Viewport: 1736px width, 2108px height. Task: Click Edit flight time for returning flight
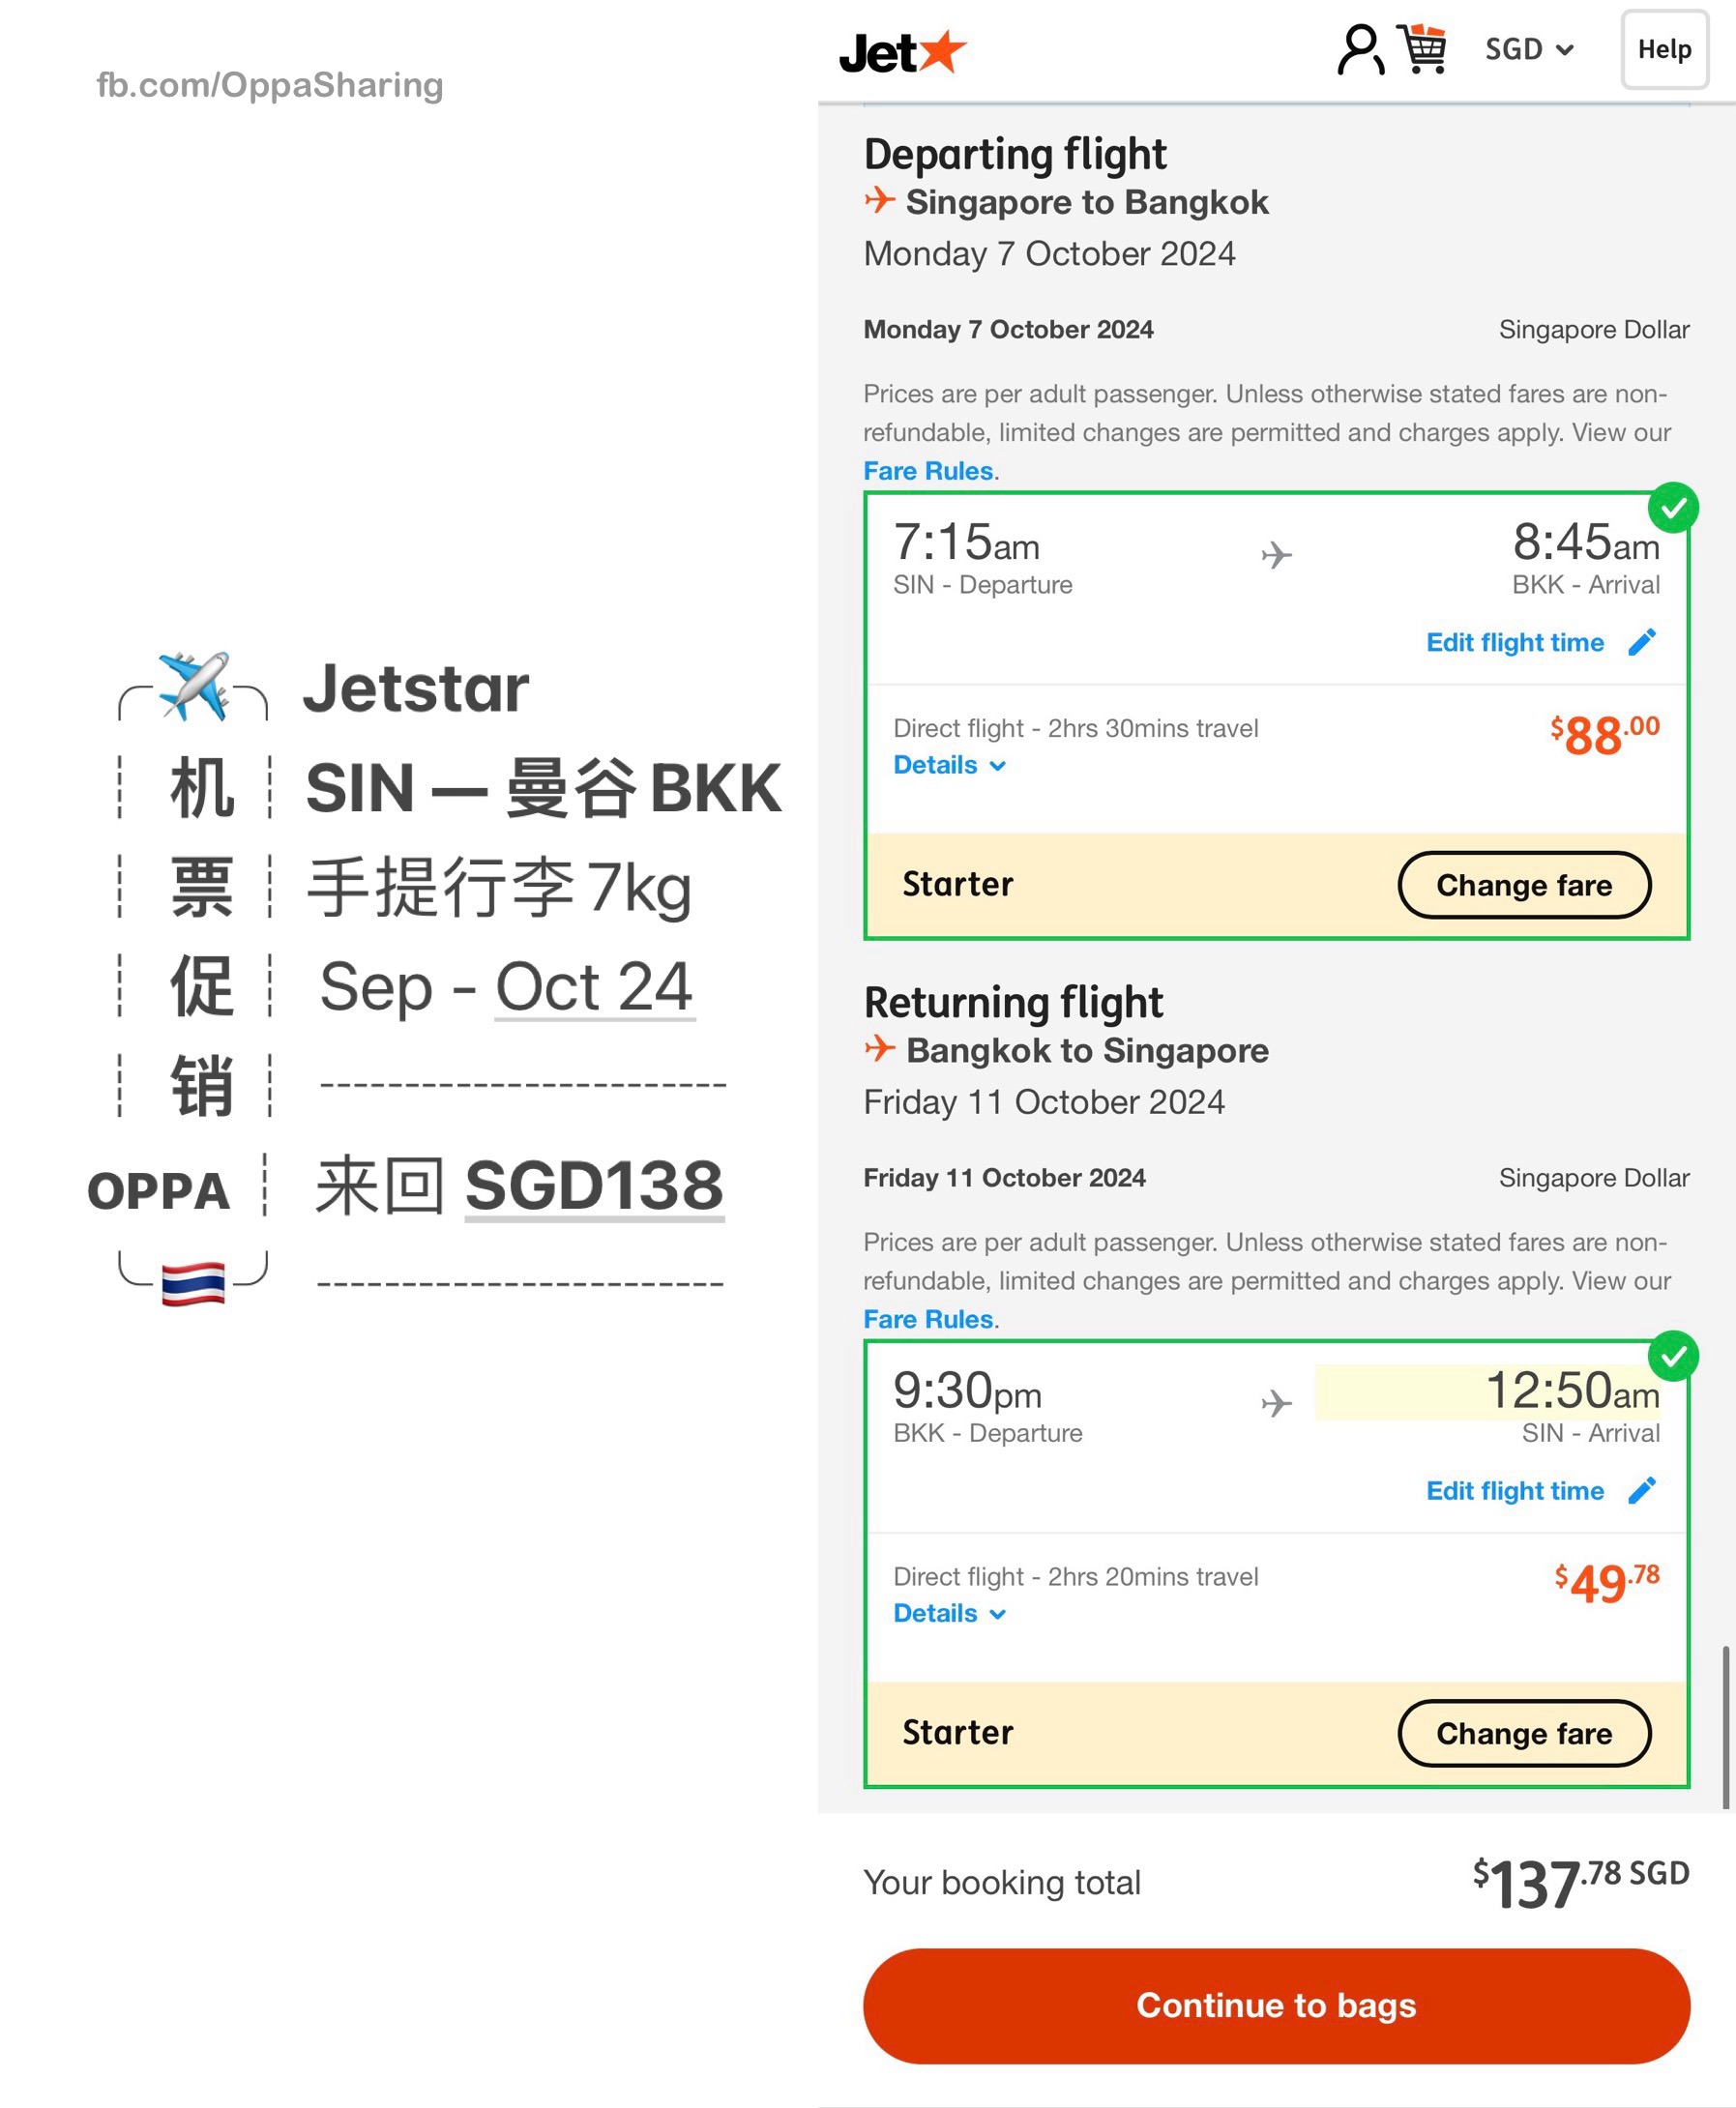pos(1514,1490)
